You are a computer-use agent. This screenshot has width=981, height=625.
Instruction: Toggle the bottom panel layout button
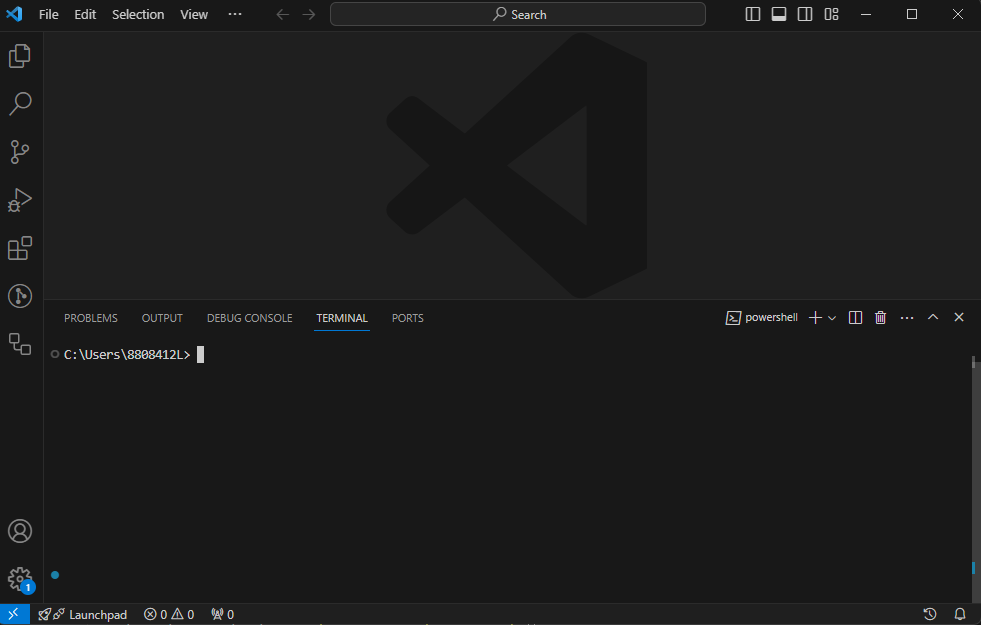coord(779,14)
